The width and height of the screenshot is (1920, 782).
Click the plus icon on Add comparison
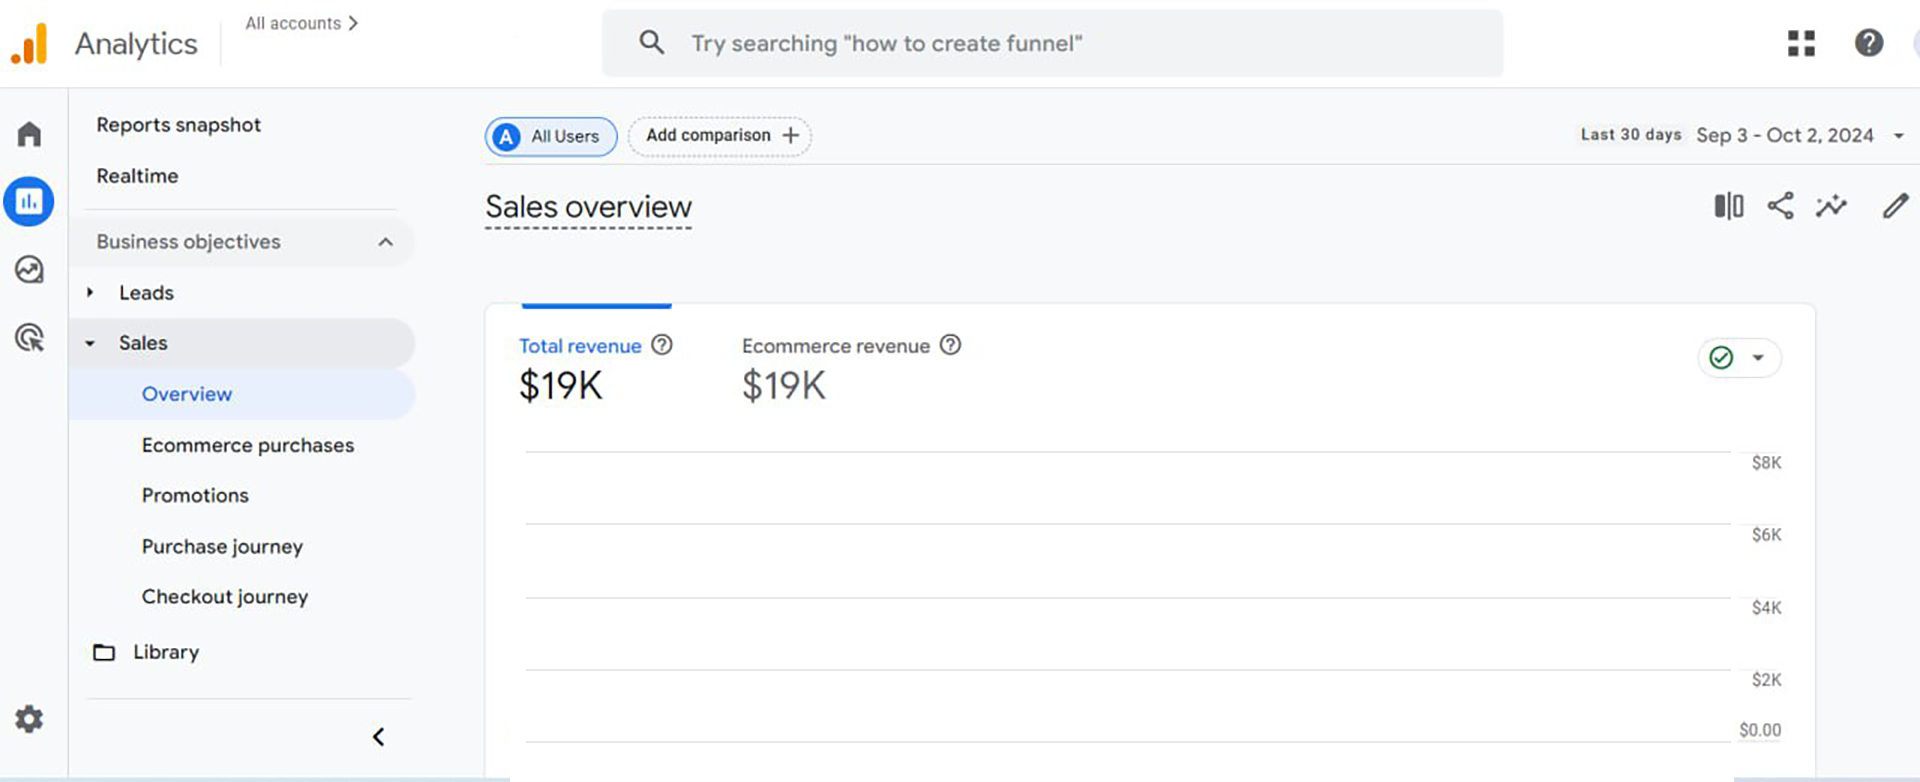click(x=791, y=135)
